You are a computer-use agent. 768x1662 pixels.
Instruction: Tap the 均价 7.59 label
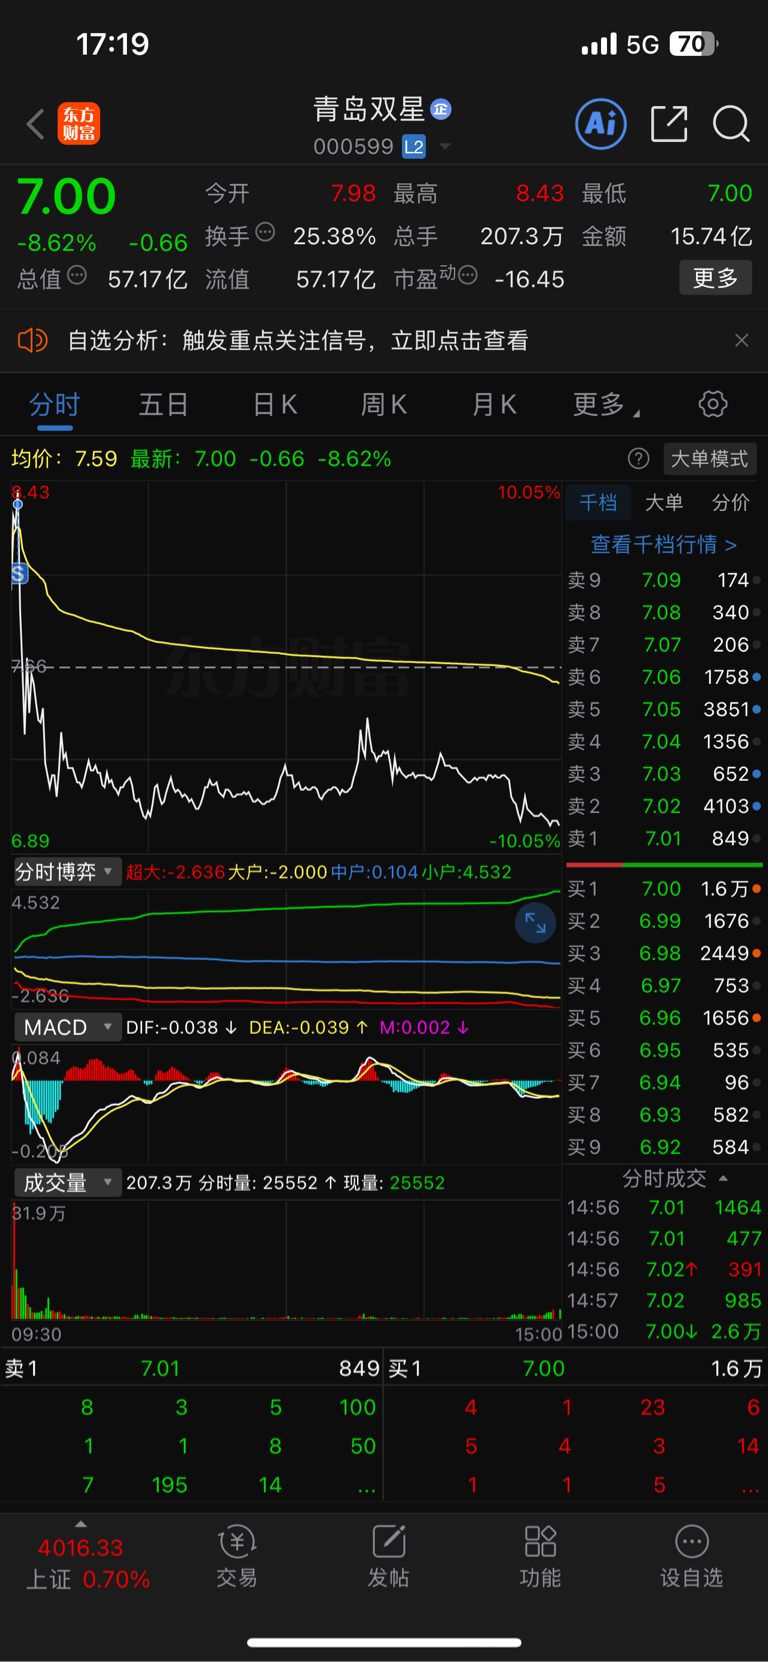click(x=64, y=458)
